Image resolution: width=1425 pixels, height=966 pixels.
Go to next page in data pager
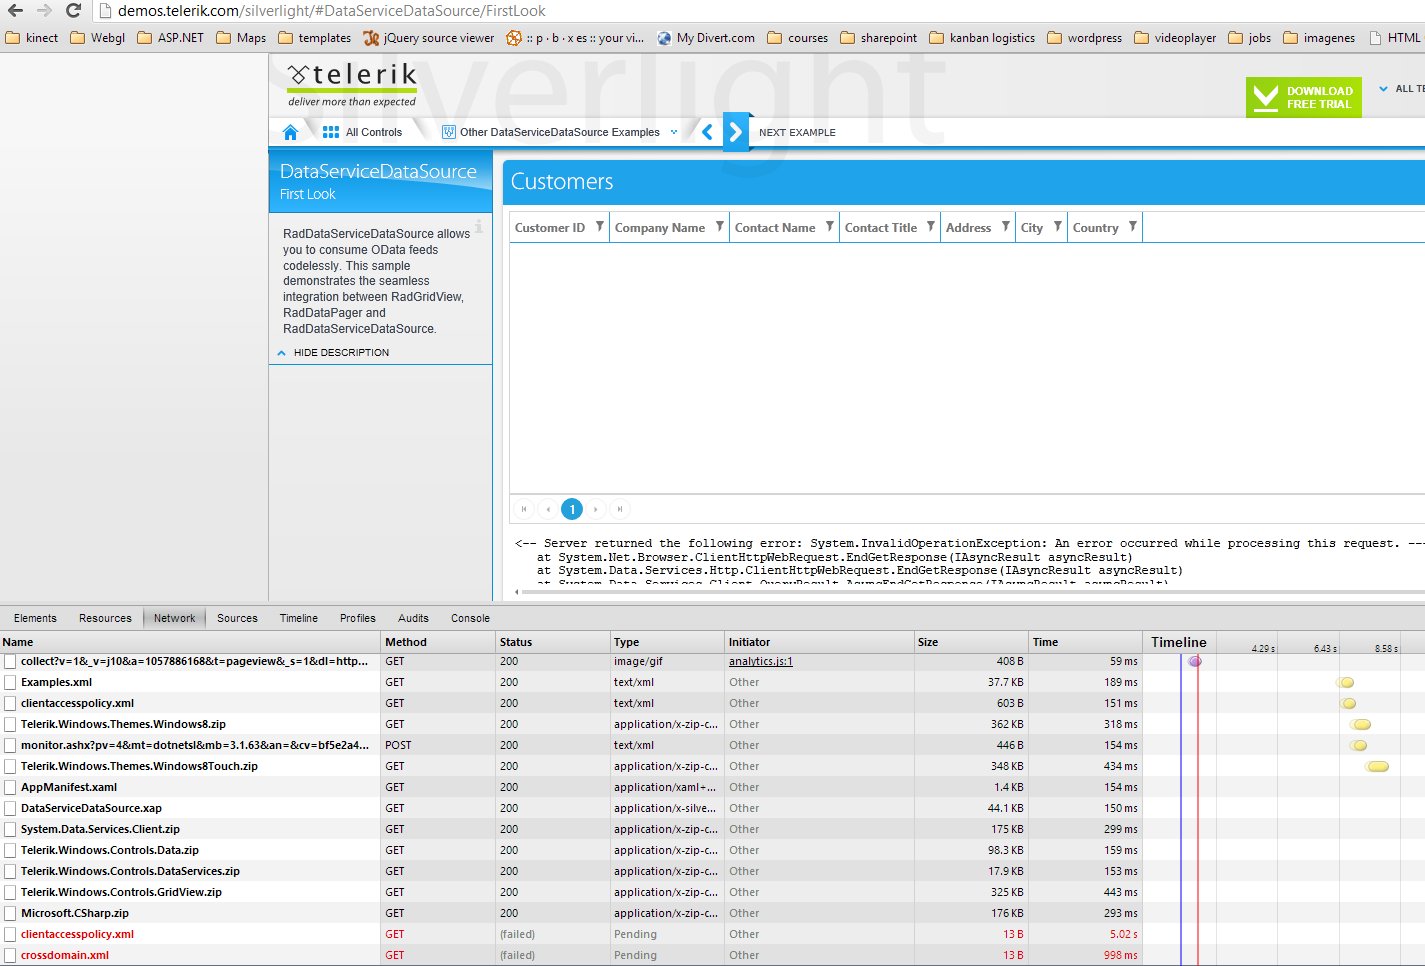tap(596, 509)
